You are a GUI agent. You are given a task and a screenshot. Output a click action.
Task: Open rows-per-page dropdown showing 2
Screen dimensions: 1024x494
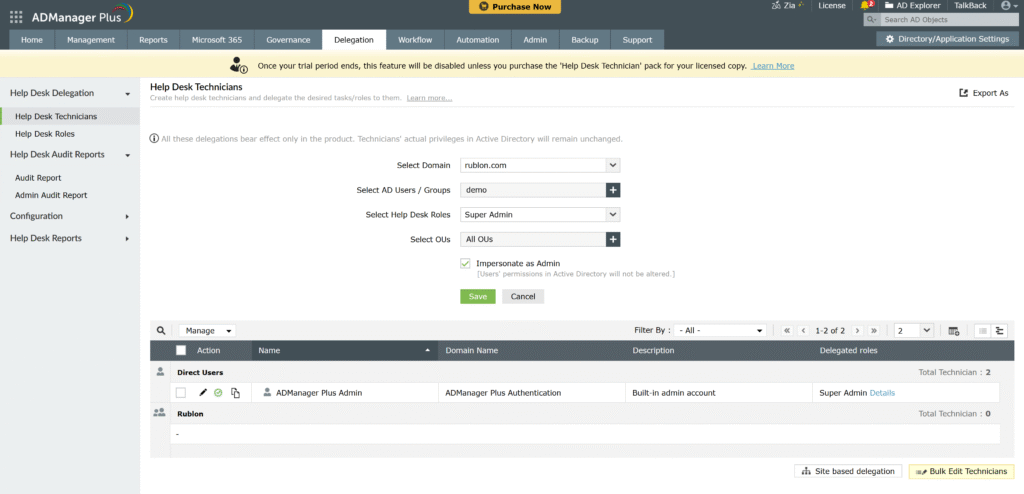tap(914, 331)
